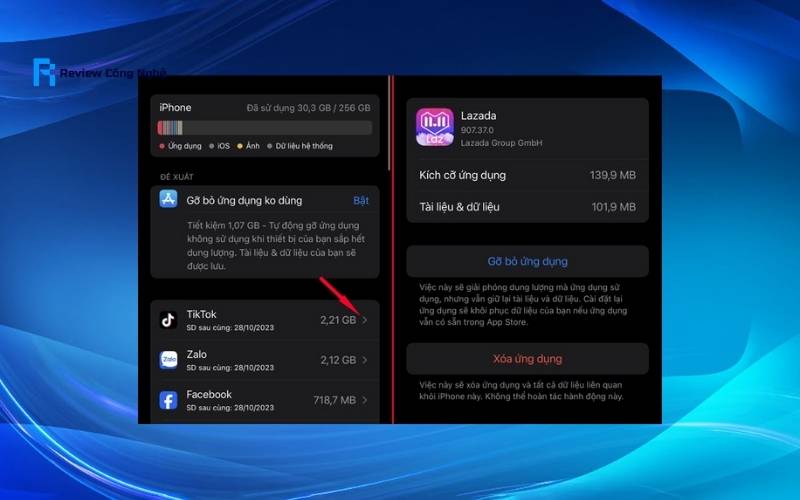Click the 718,7 MB size value

[335, 400]
